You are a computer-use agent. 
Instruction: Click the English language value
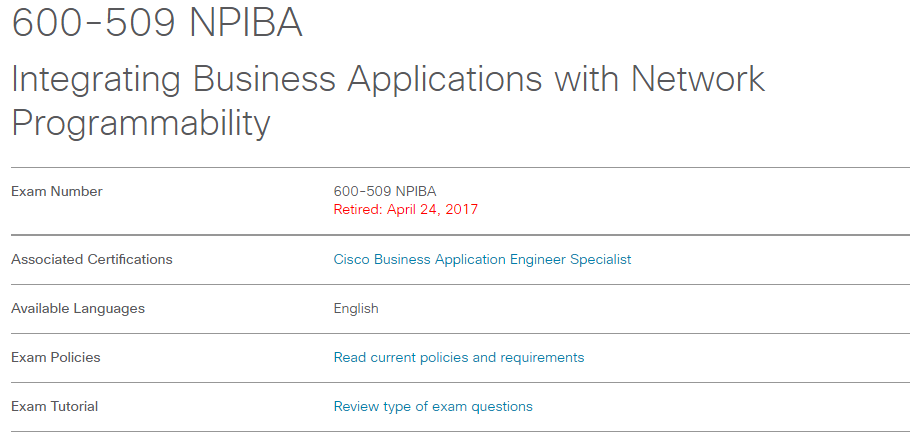coord(356,309)
